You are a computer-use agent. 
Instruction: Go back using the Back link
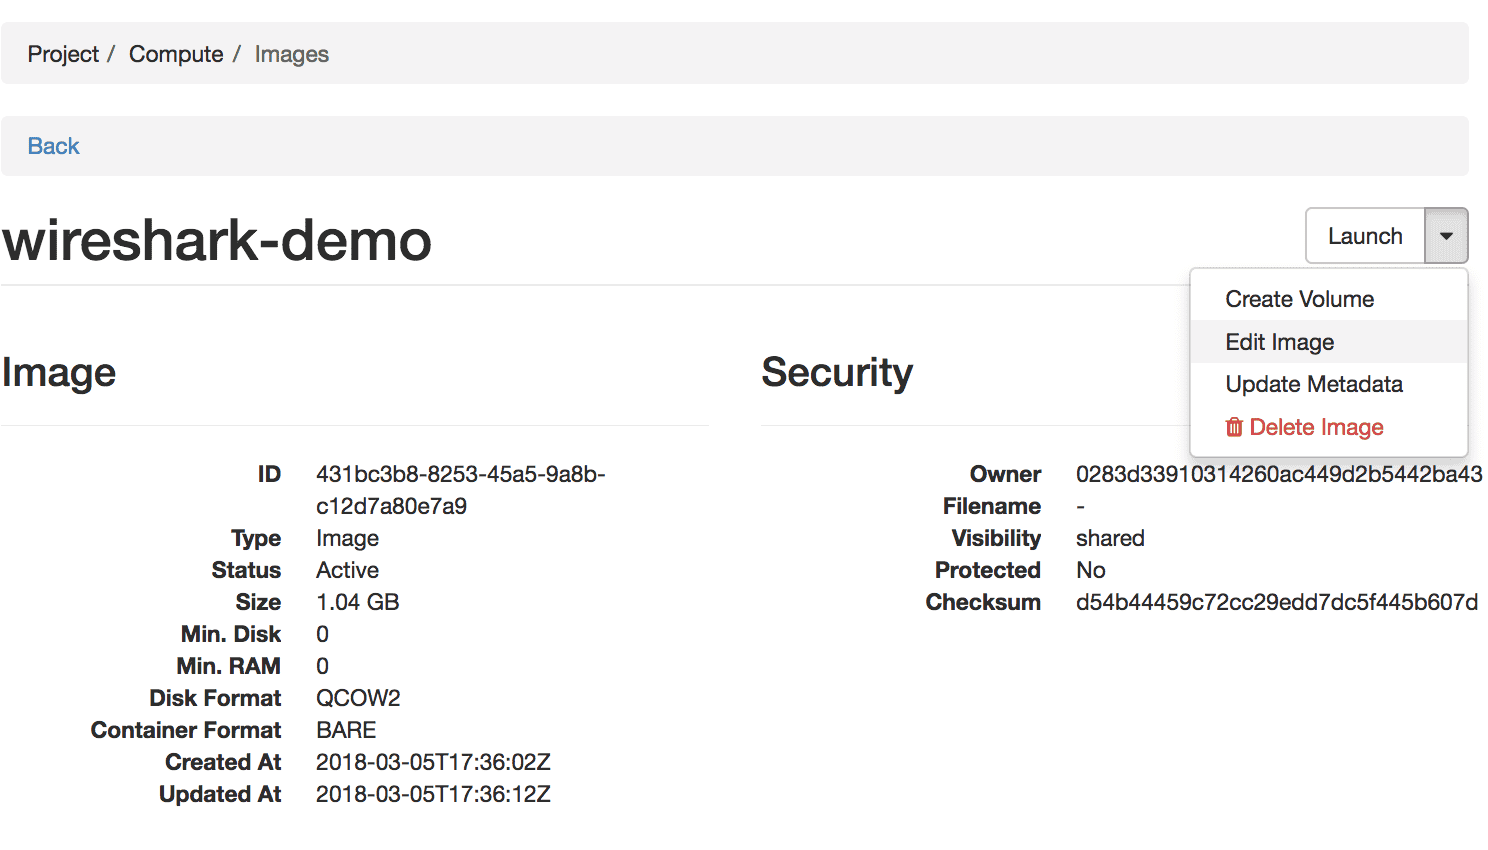tap(53, 146)
